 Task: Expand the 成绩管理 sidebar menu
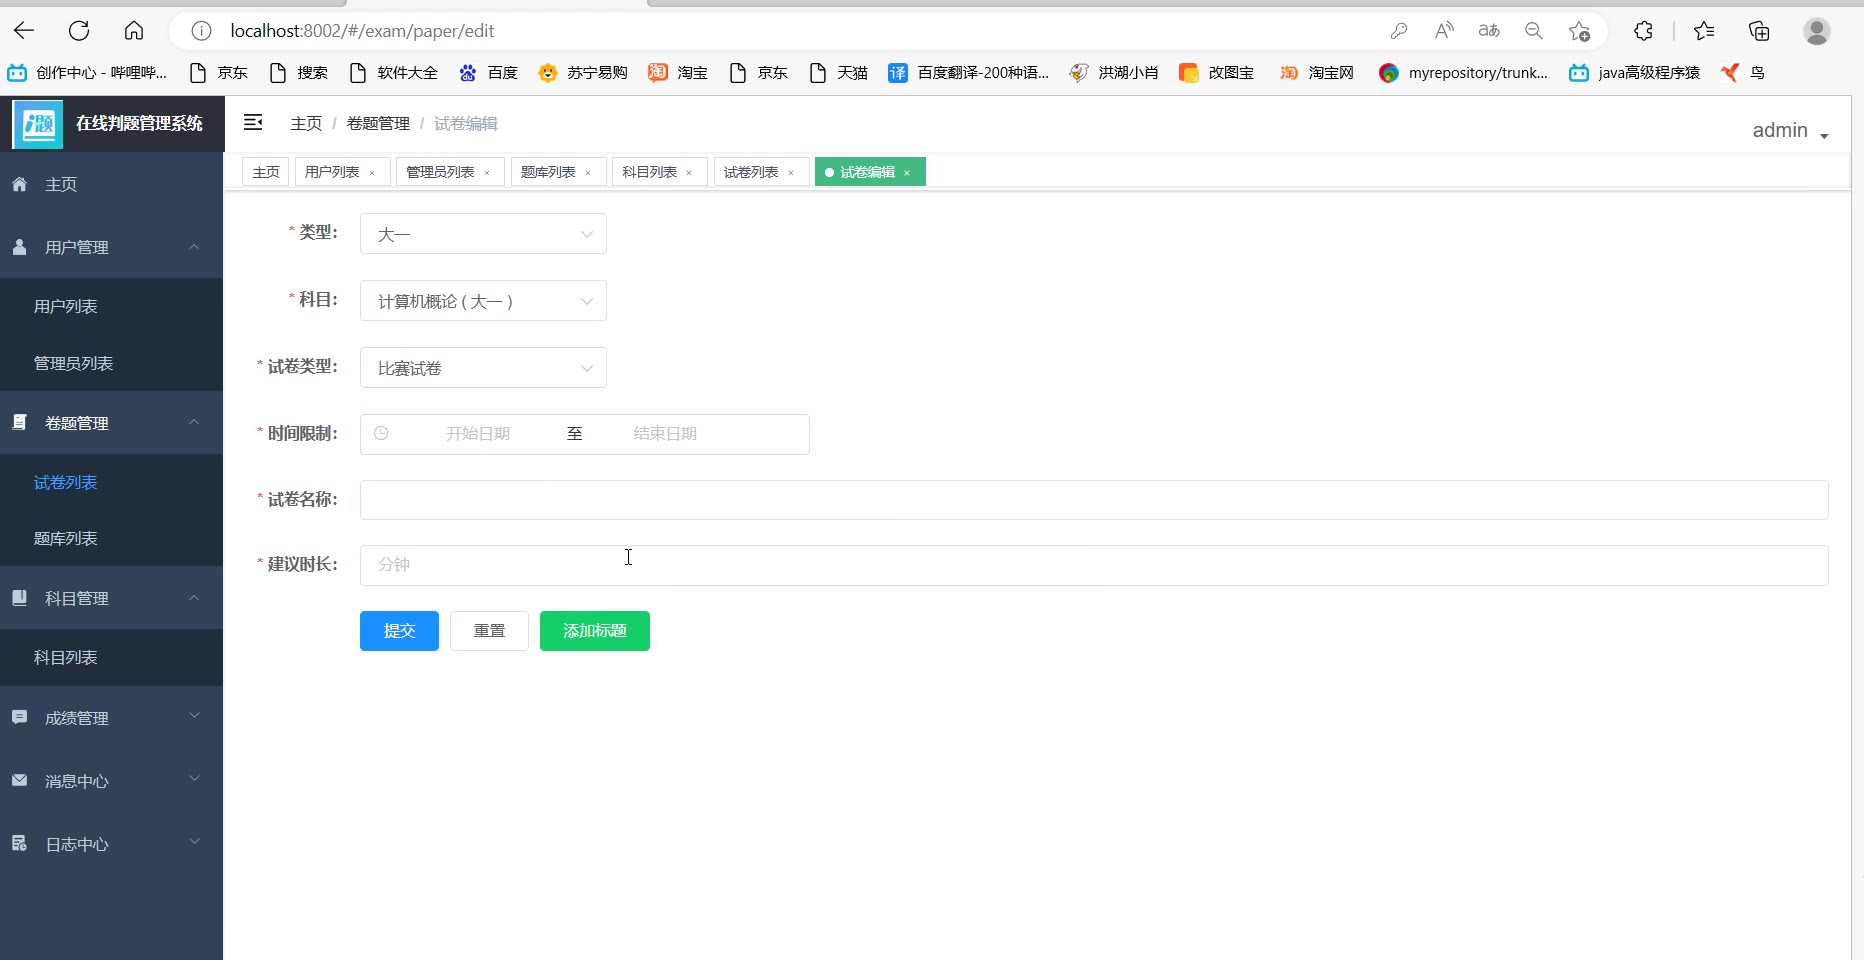(x=111, y=718)
